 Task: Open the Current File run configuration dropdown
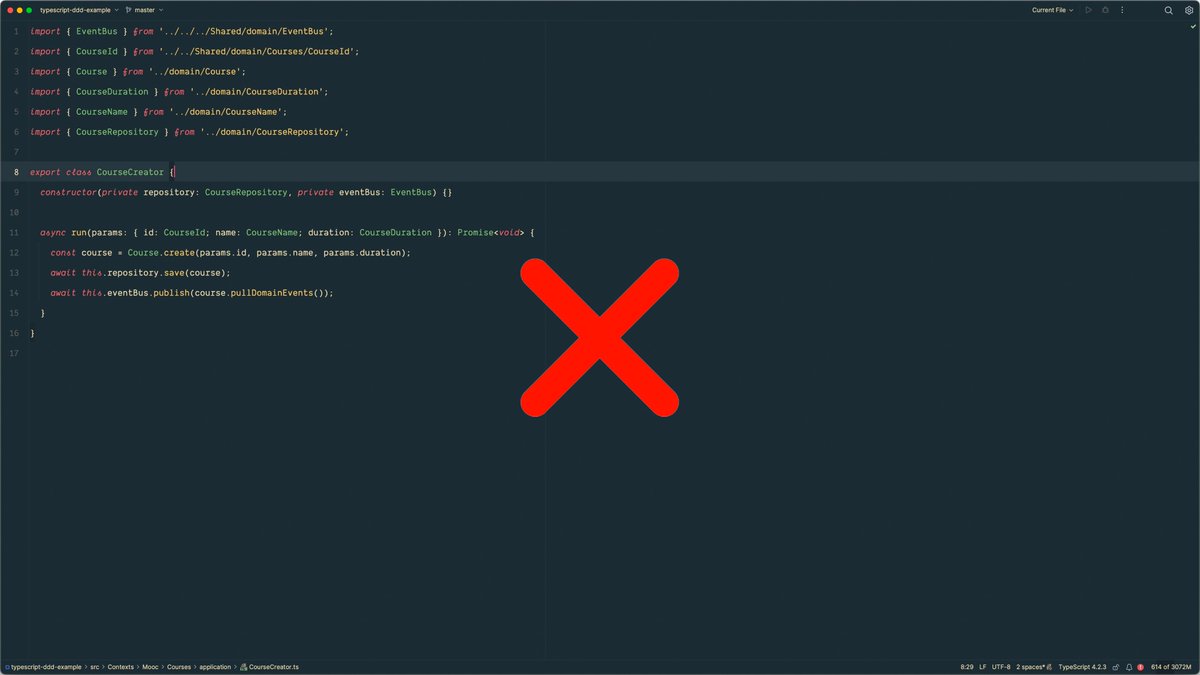tap(1053, 10)
